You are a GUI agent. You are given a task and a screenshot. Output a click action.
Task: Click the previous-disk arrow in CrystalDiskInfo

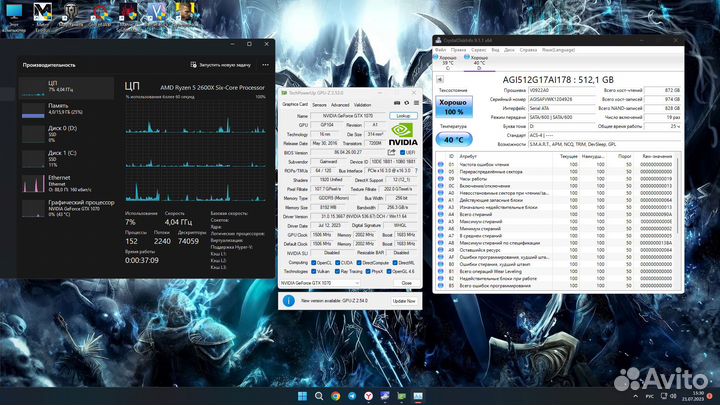click(440, 79)
